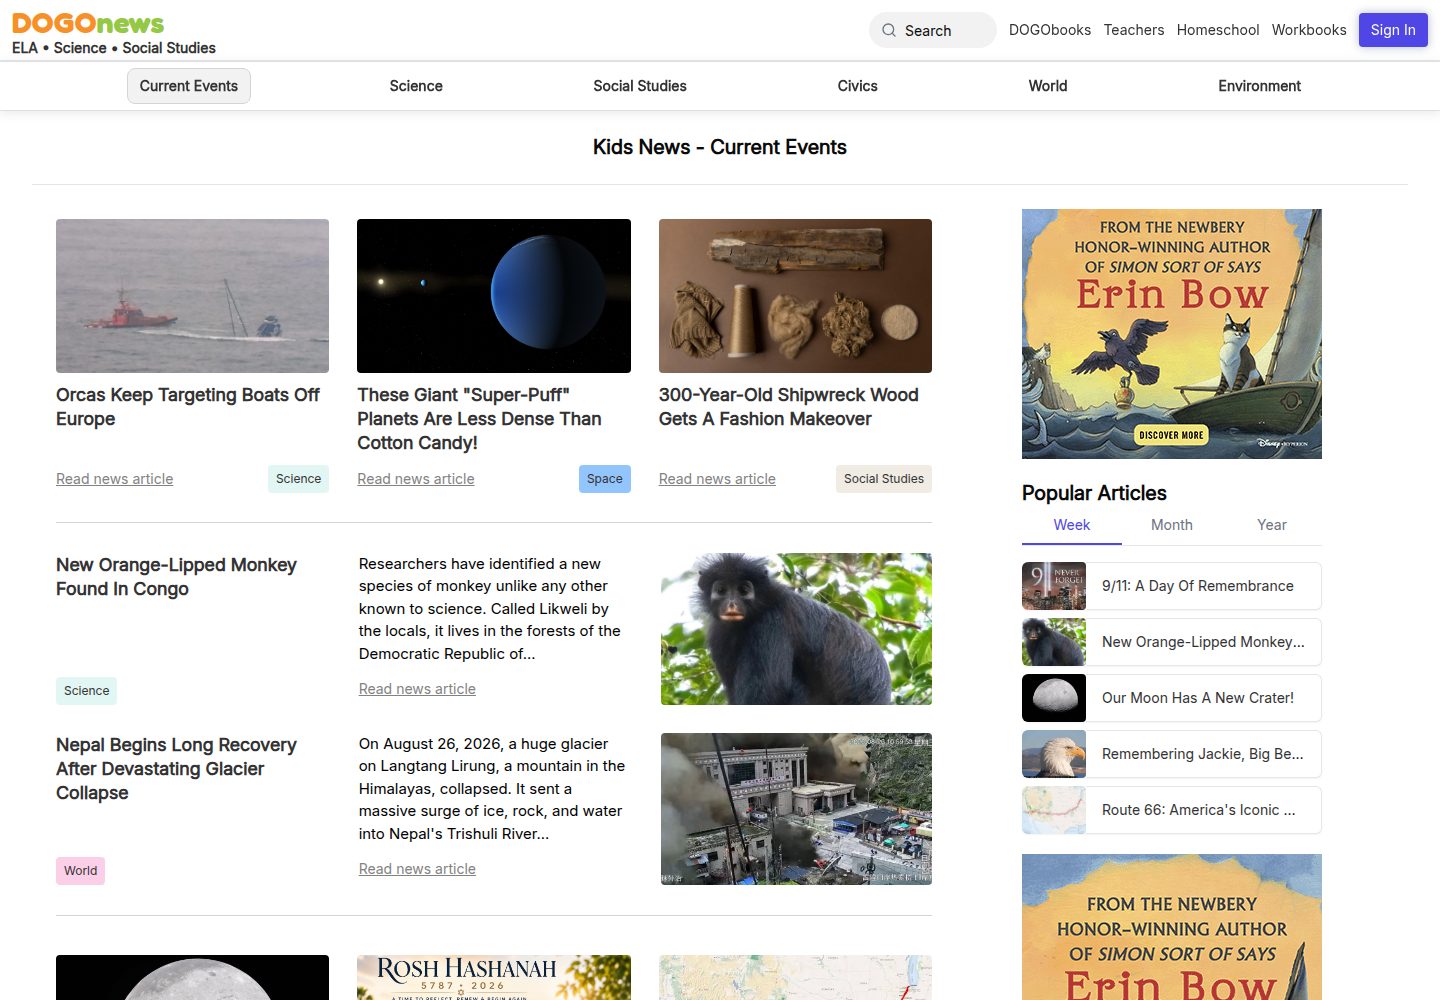Open popular article Route 66: America's Iconic
The image size is (1440, 1000).
(1198, 810)
